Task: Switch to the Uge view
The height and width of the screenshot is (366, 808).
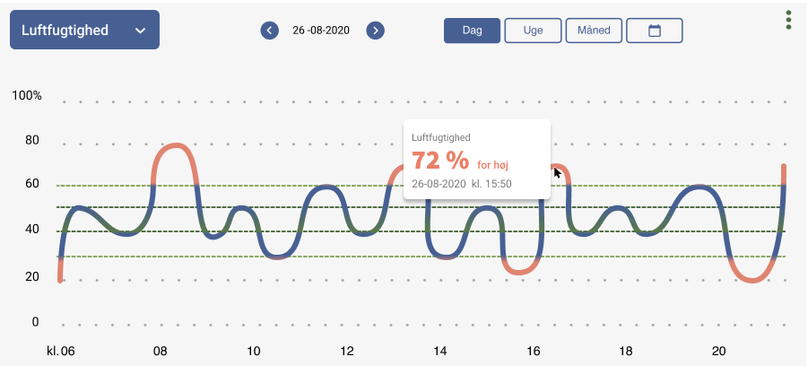Action: pos(533,30)
